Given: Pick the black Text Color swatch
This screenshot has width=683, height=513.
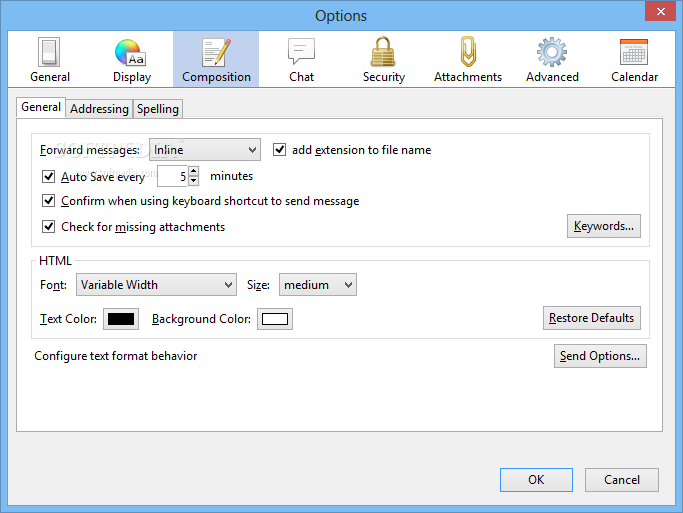Looking at the screenshot, I should [121, 319].
